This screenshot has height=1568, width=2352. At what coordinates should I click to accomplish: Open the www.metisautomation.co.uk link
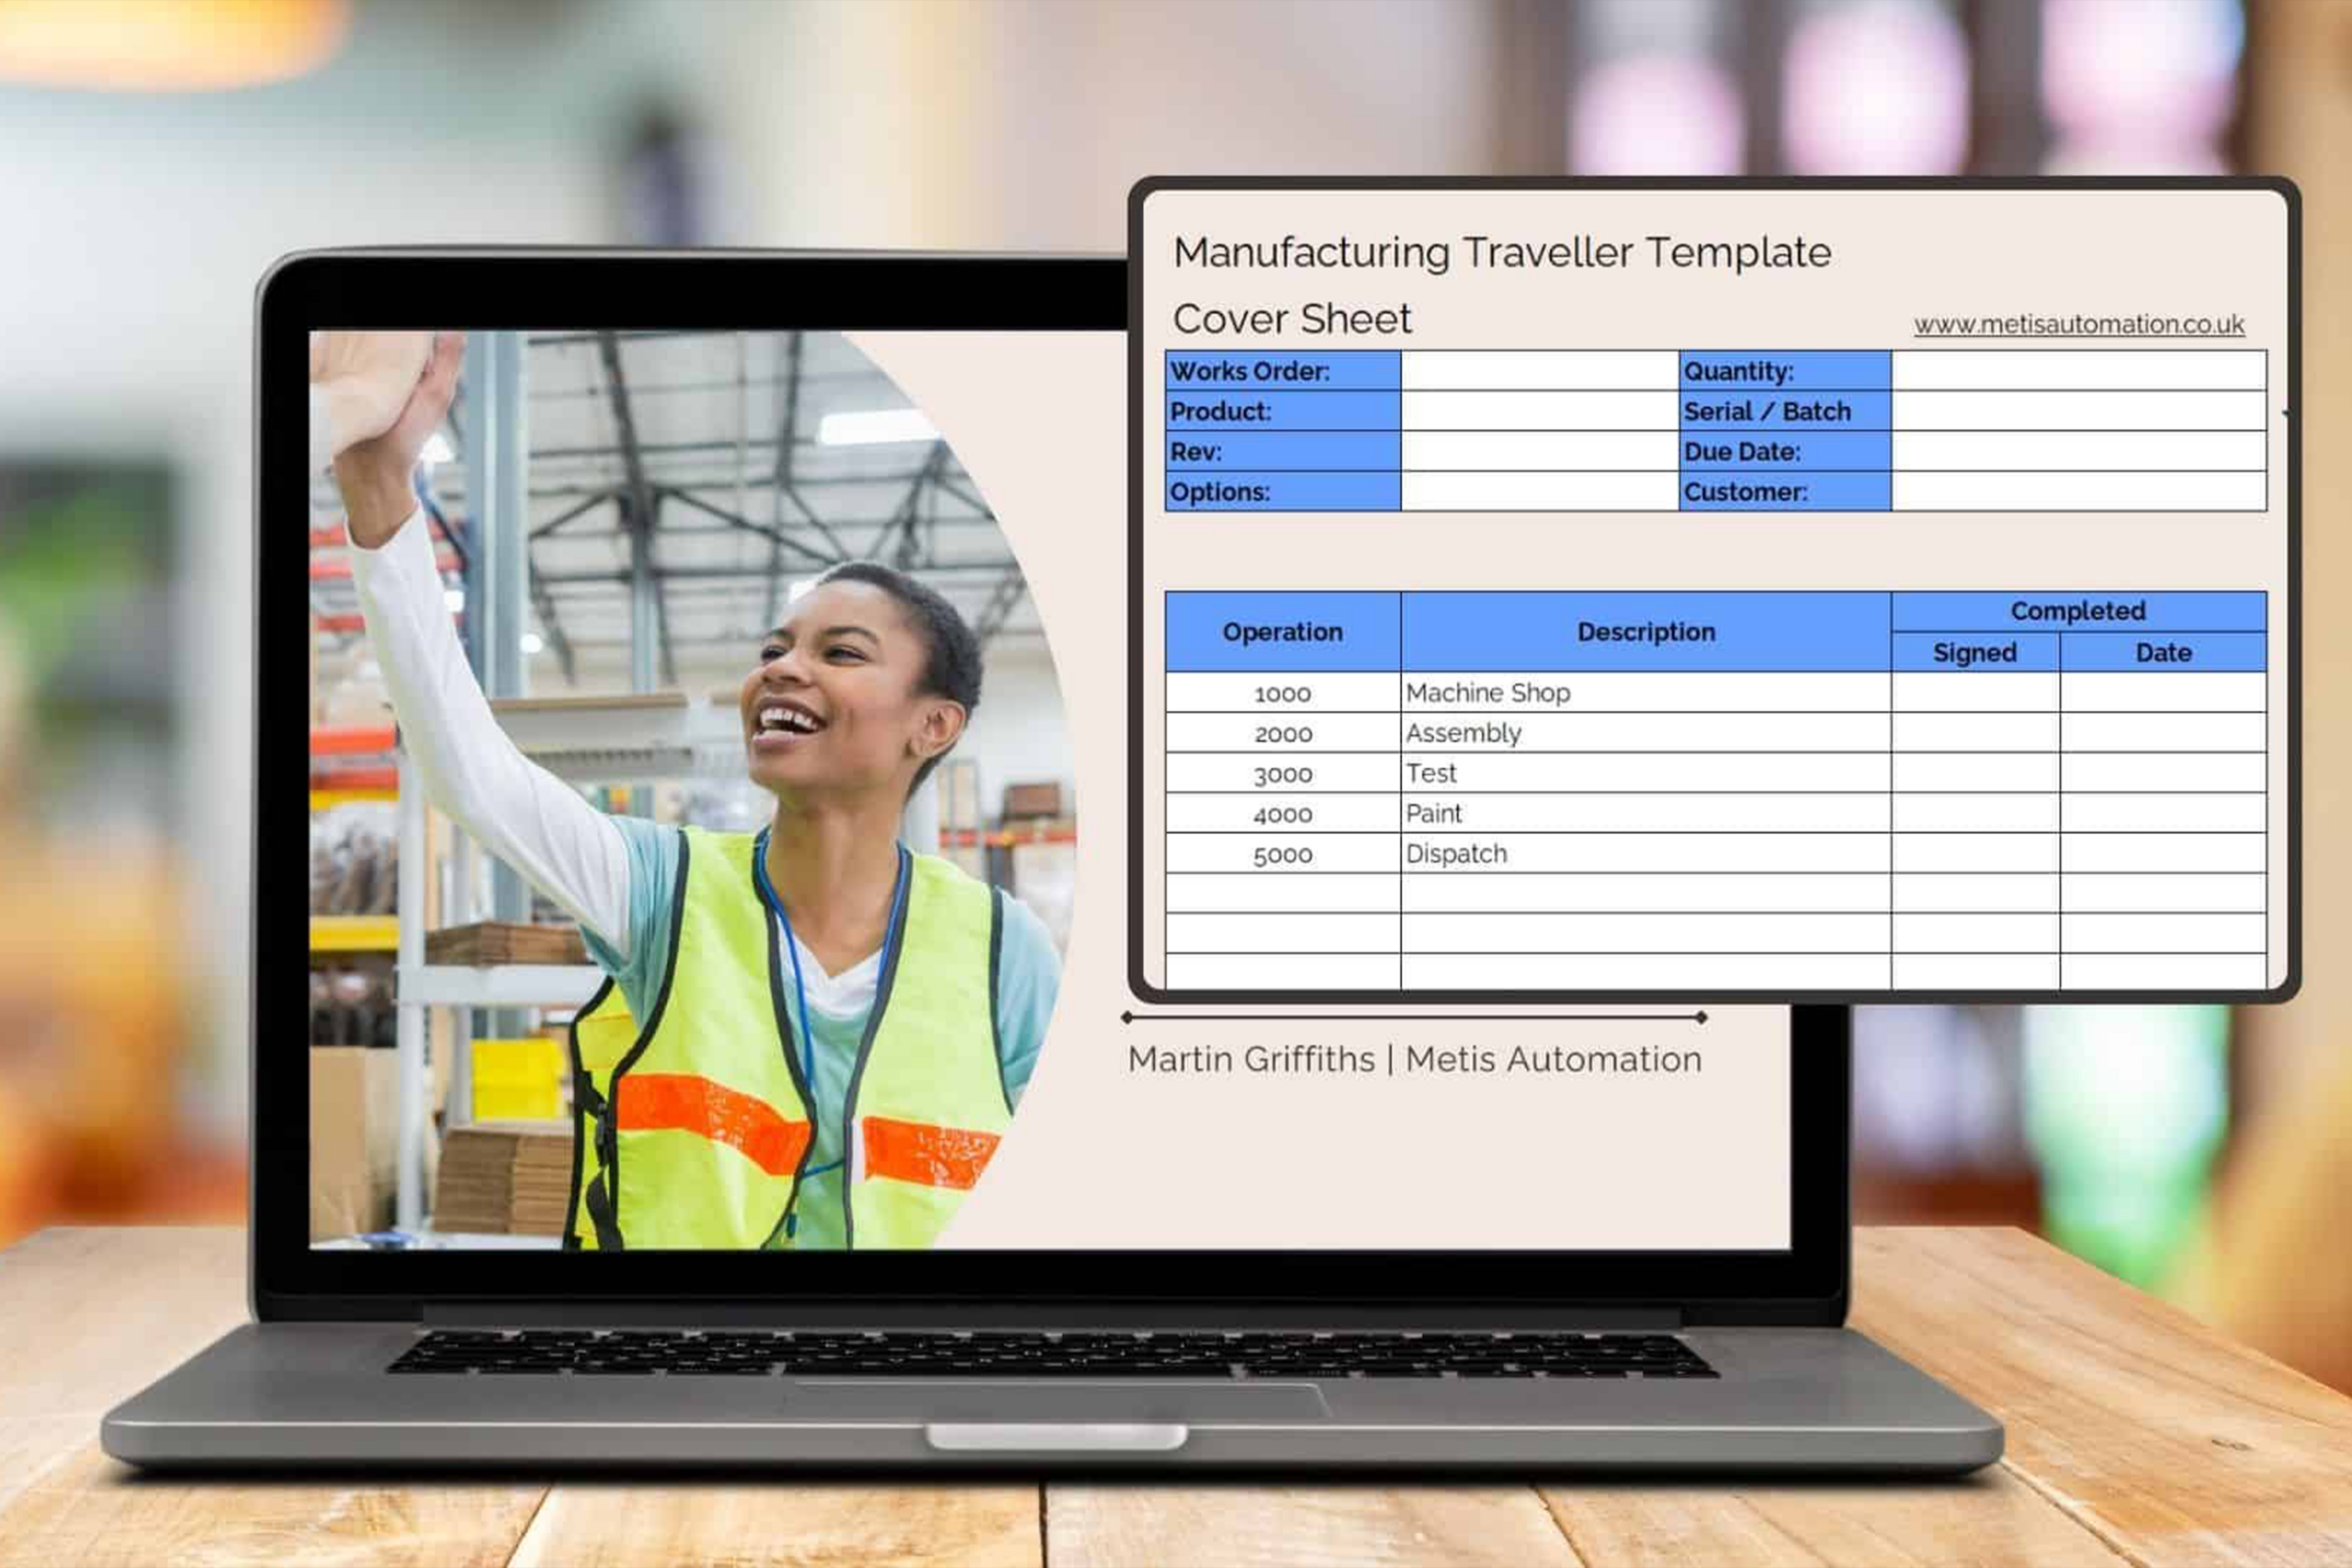(2078, 325)
